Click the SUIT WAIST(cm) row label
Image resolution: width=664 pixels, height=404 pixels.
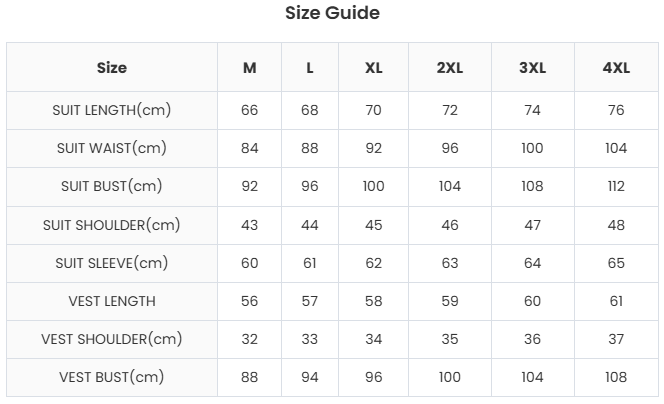[x=112, y=148]
